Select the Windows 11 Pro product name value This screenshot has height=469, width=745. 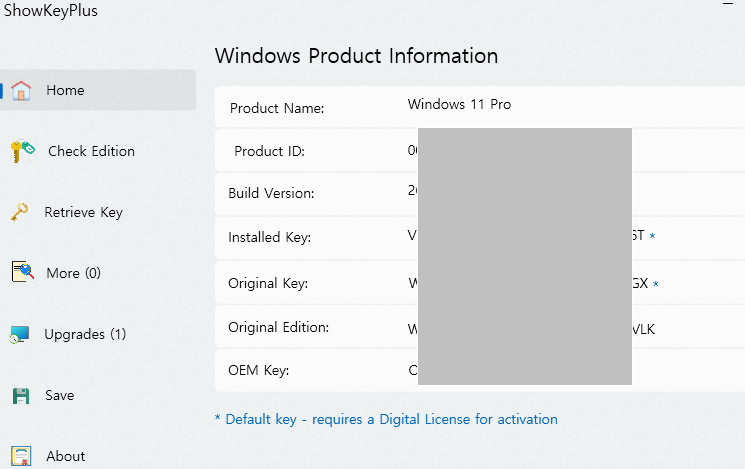coord(459,104)
